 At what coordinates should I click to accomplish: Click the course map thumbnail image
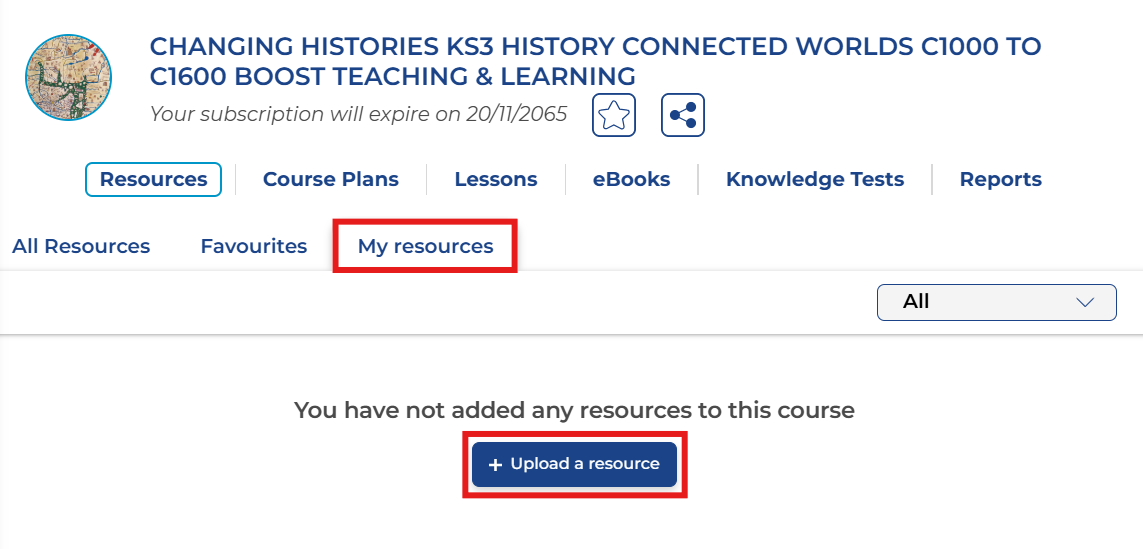click(x=68, y=77)
